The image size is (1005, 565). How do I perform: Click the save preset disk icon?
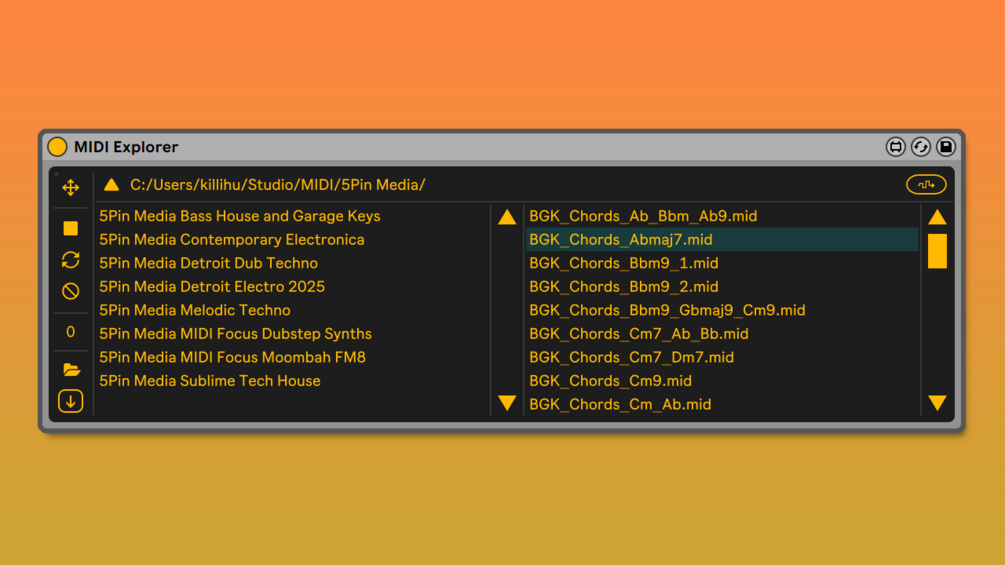[x=946, y=147]
